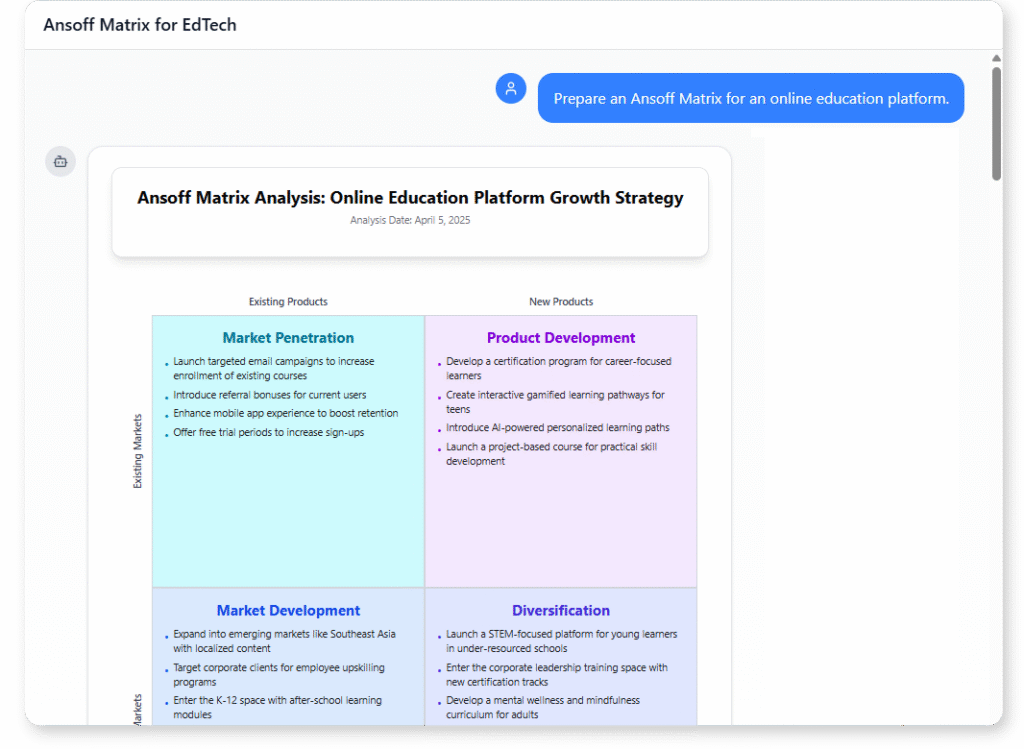
Task: Click the referral bonuses bullet point
Action: (271, 394)
